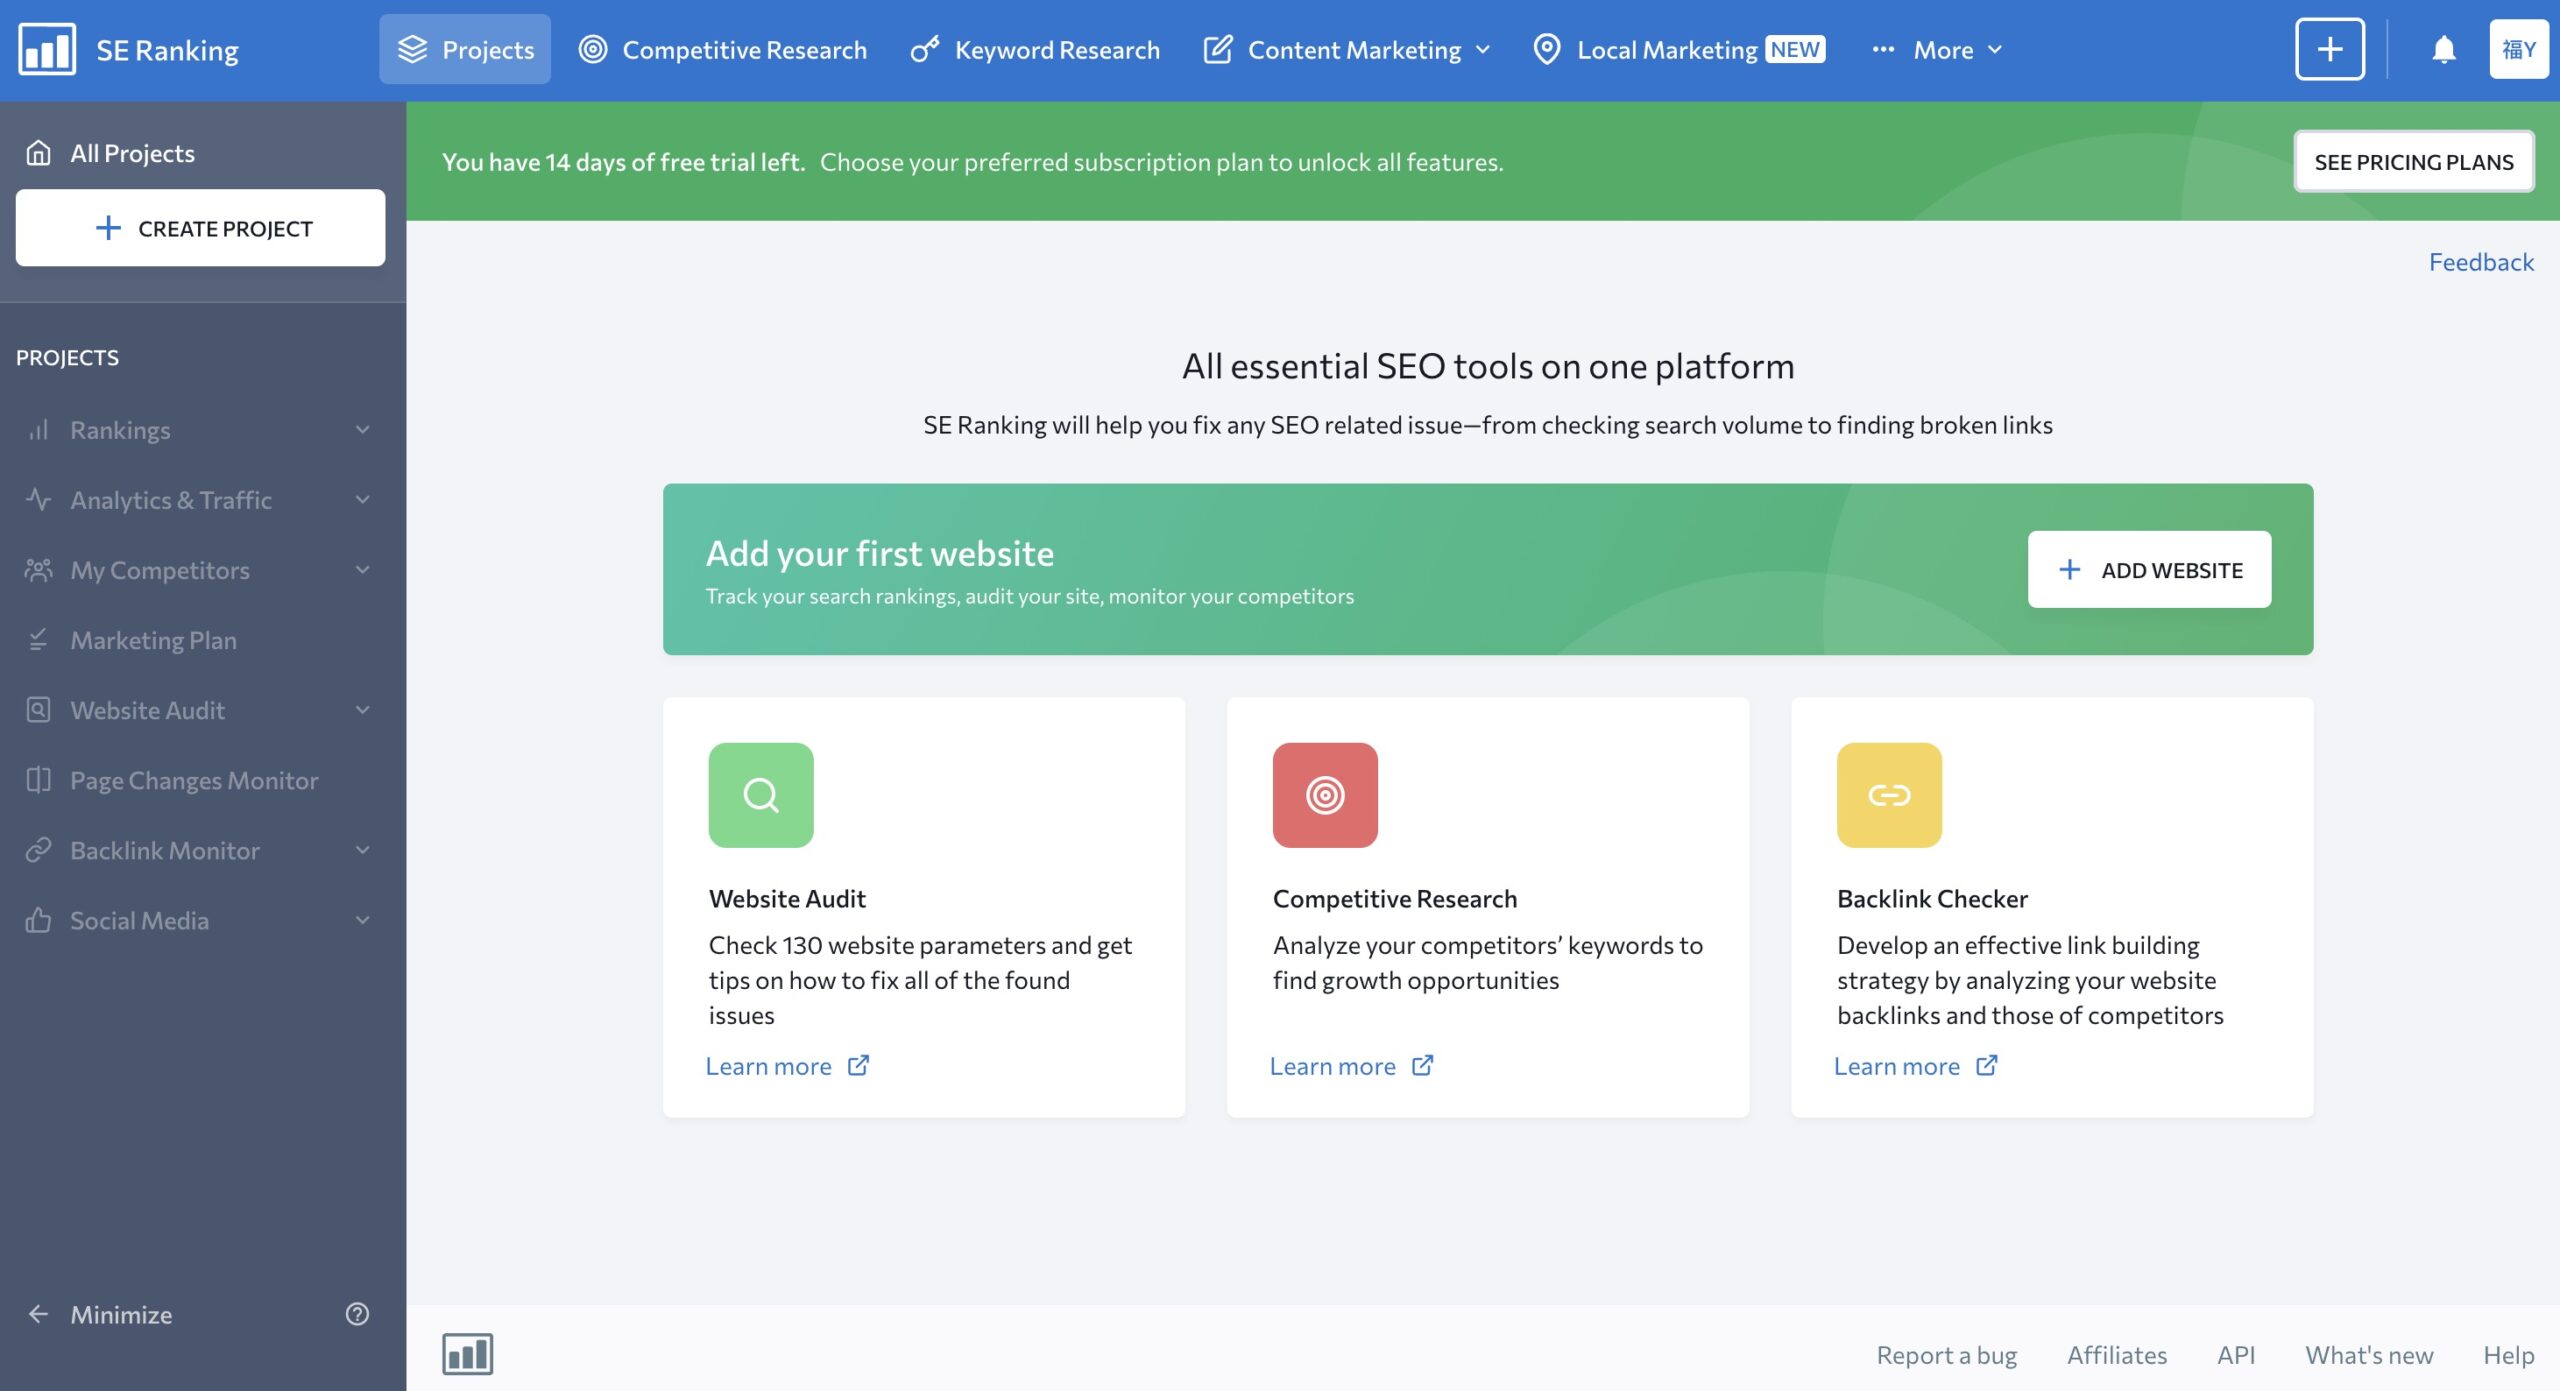Click the red Competitive Research target icon
The image size is (2560, 1391).
tap(1325, 795)
